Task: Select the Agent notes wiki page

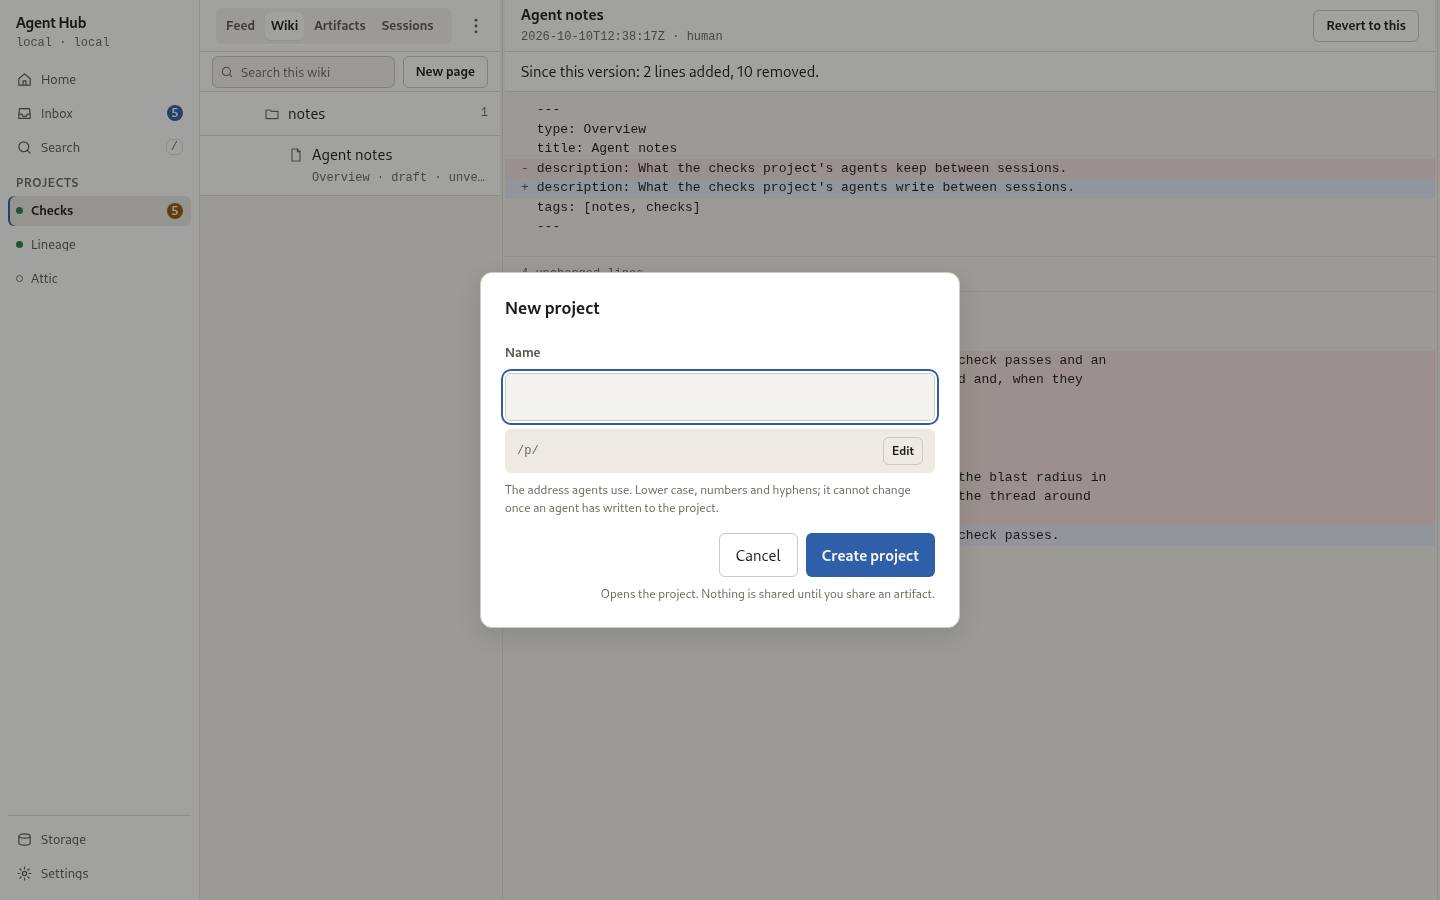Action: pos(350,165)
